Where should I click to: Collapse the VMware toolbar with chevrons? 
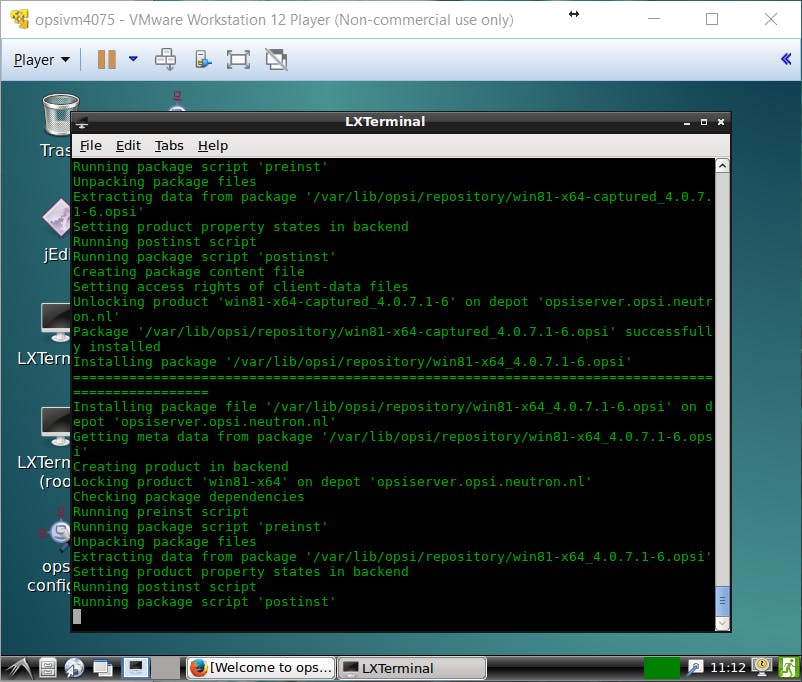click(786, 59)
